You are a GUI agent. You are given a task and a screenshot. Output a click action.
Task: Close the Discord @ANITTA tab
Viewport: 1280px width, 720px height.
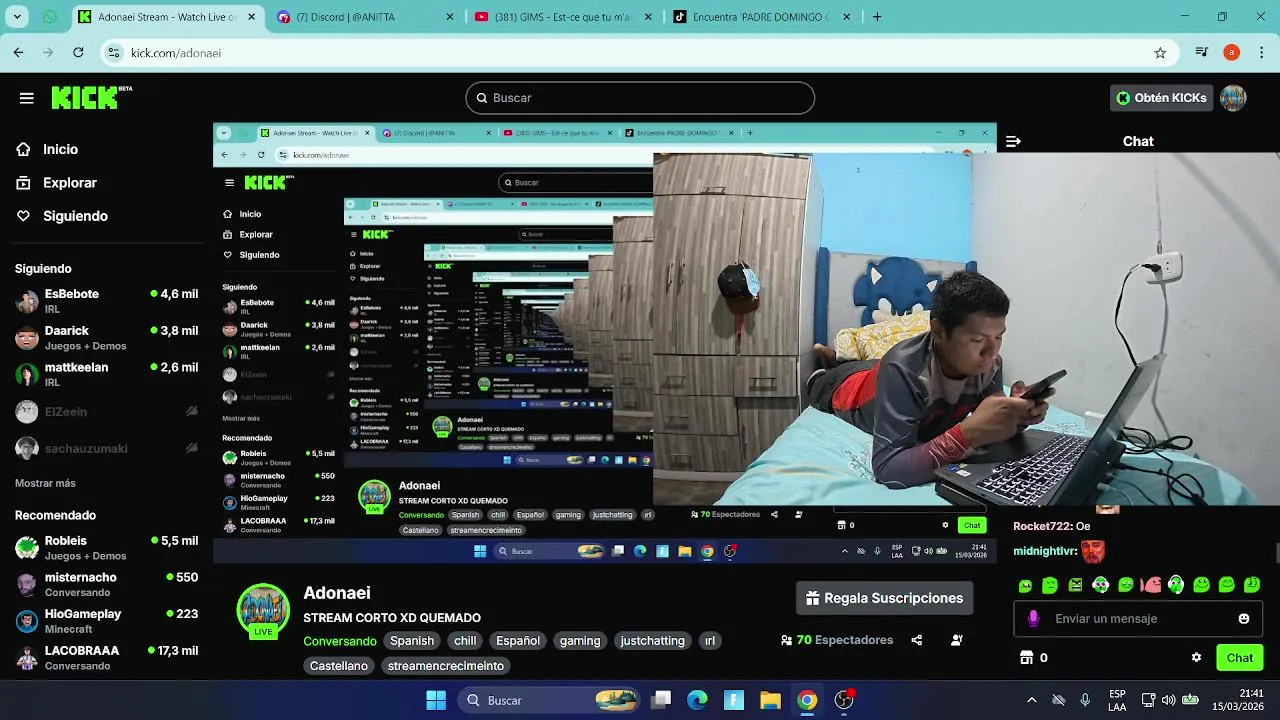tap(450, 17)
